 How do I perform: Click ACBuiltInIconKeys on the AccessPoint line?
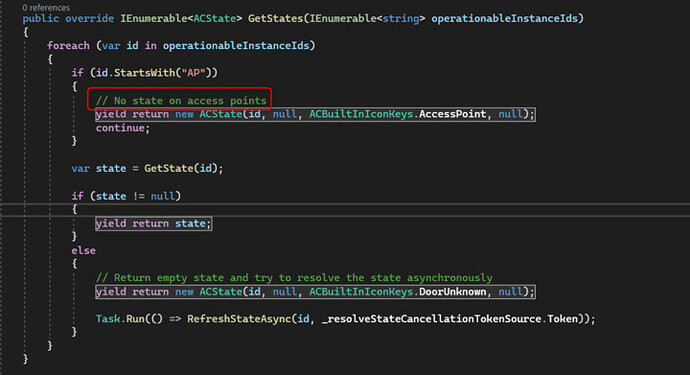[361, 114]
